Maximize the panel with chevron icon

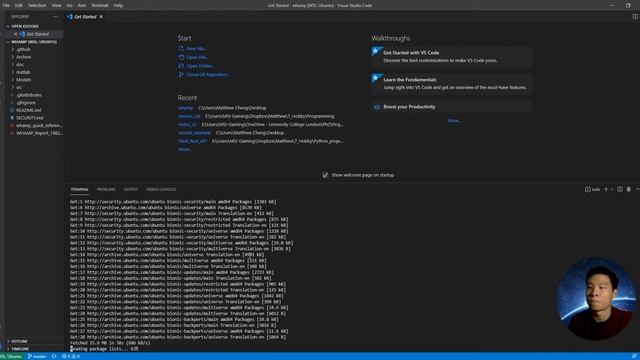637,189
